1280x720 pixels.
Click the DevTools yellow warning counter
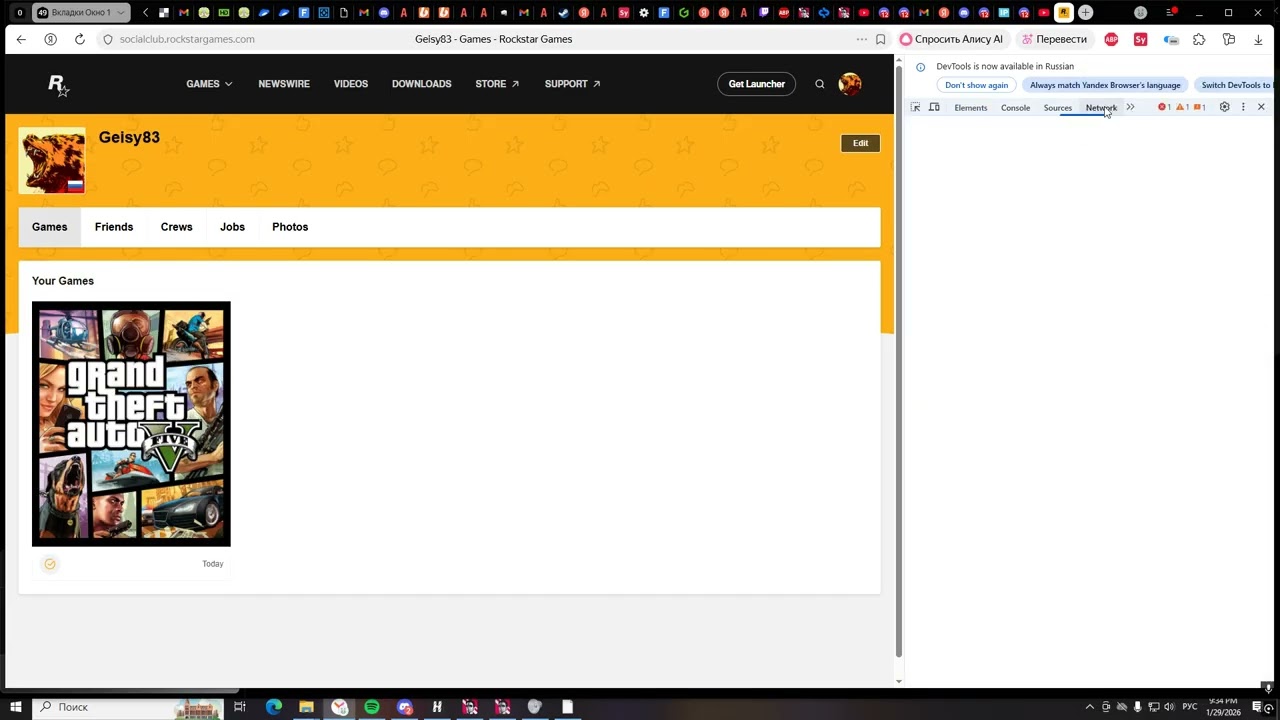1182,107
